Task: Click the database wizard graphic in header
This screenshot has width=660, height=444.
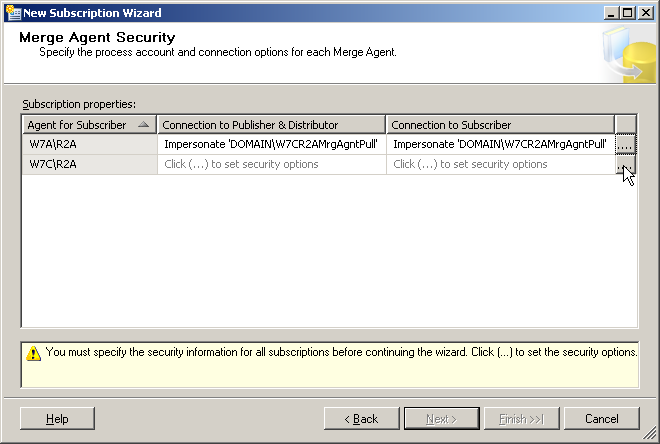Action: tap(629, 55)
